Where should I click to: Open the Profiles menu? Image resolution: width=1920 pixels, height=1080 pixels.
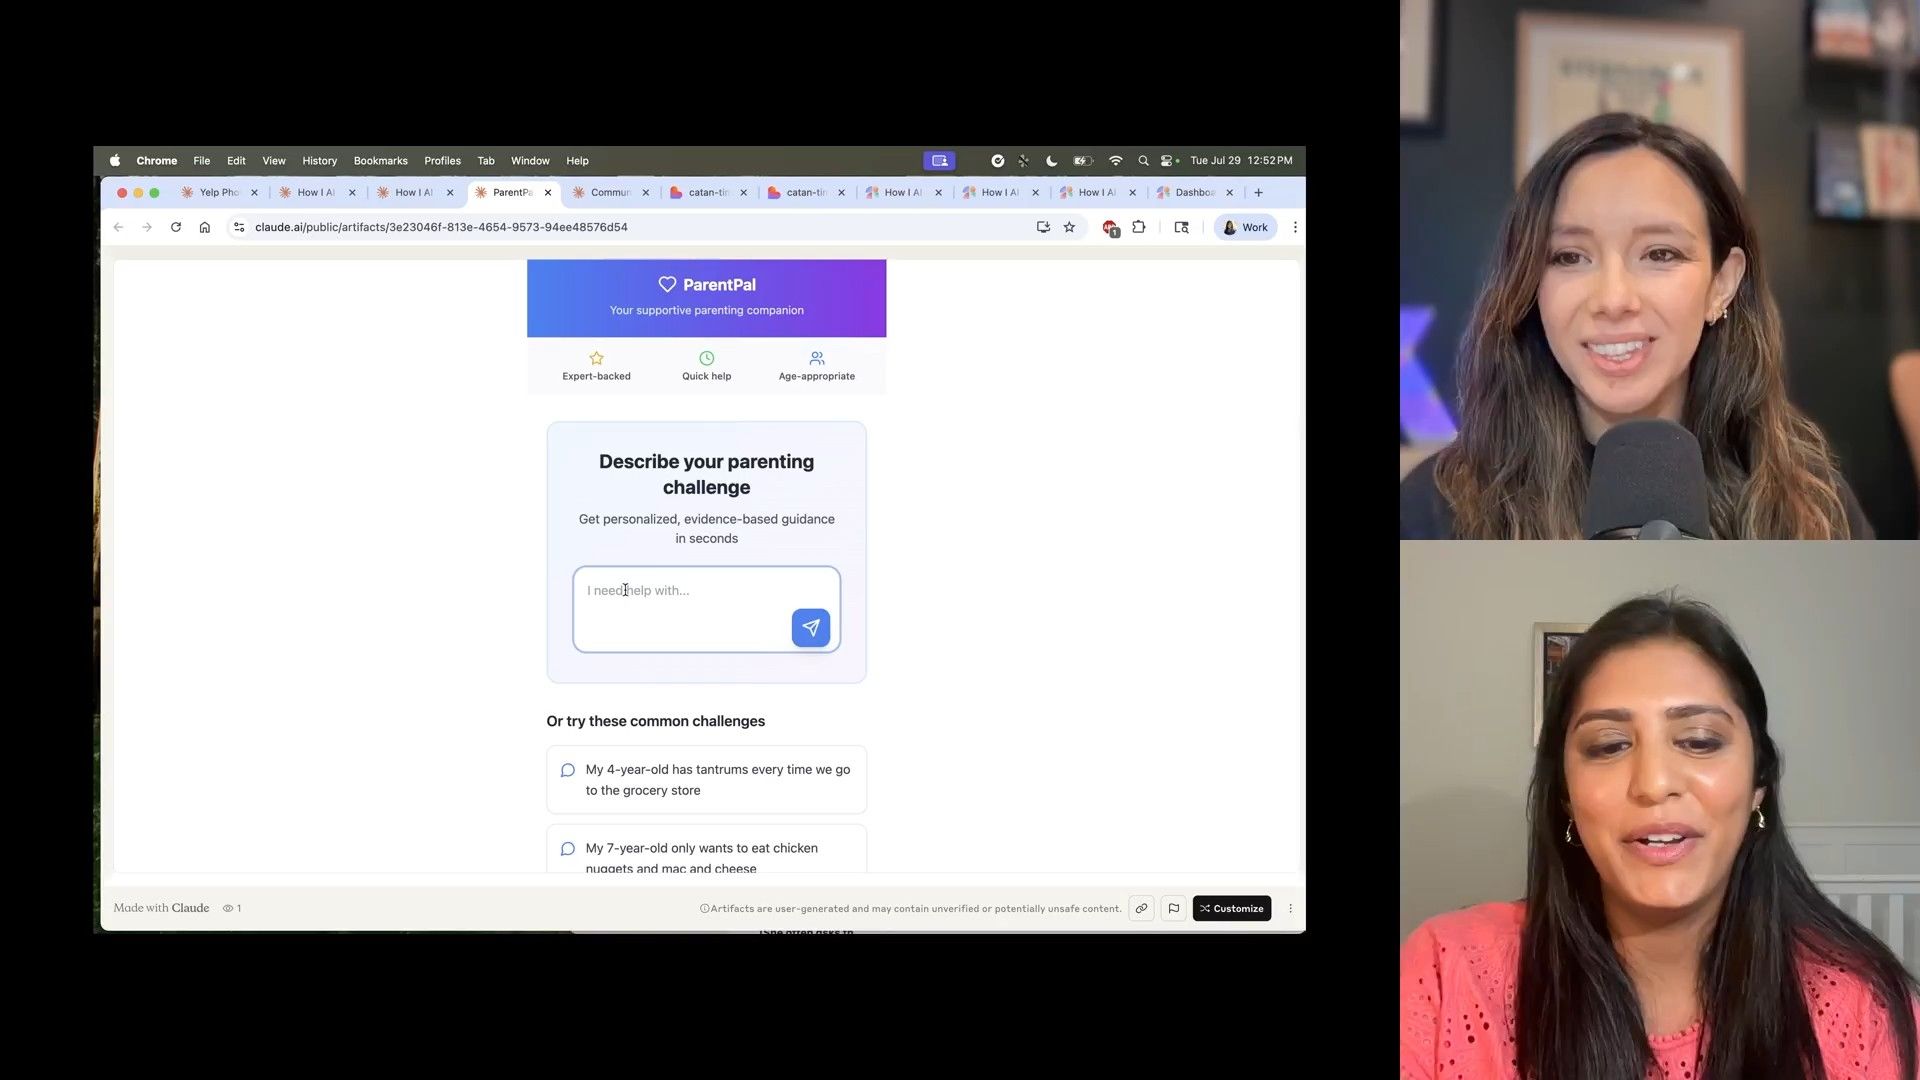click(442, 160)
